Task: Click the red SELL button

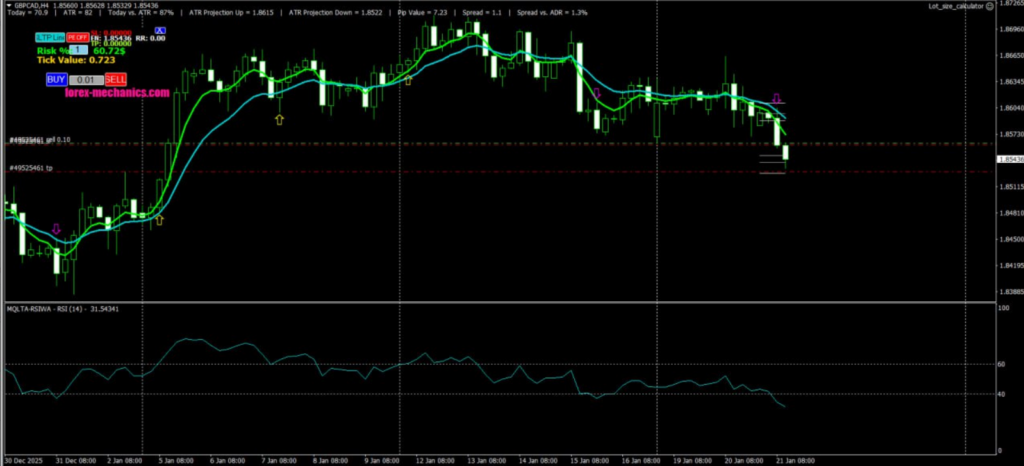Action: click(116, 79)
